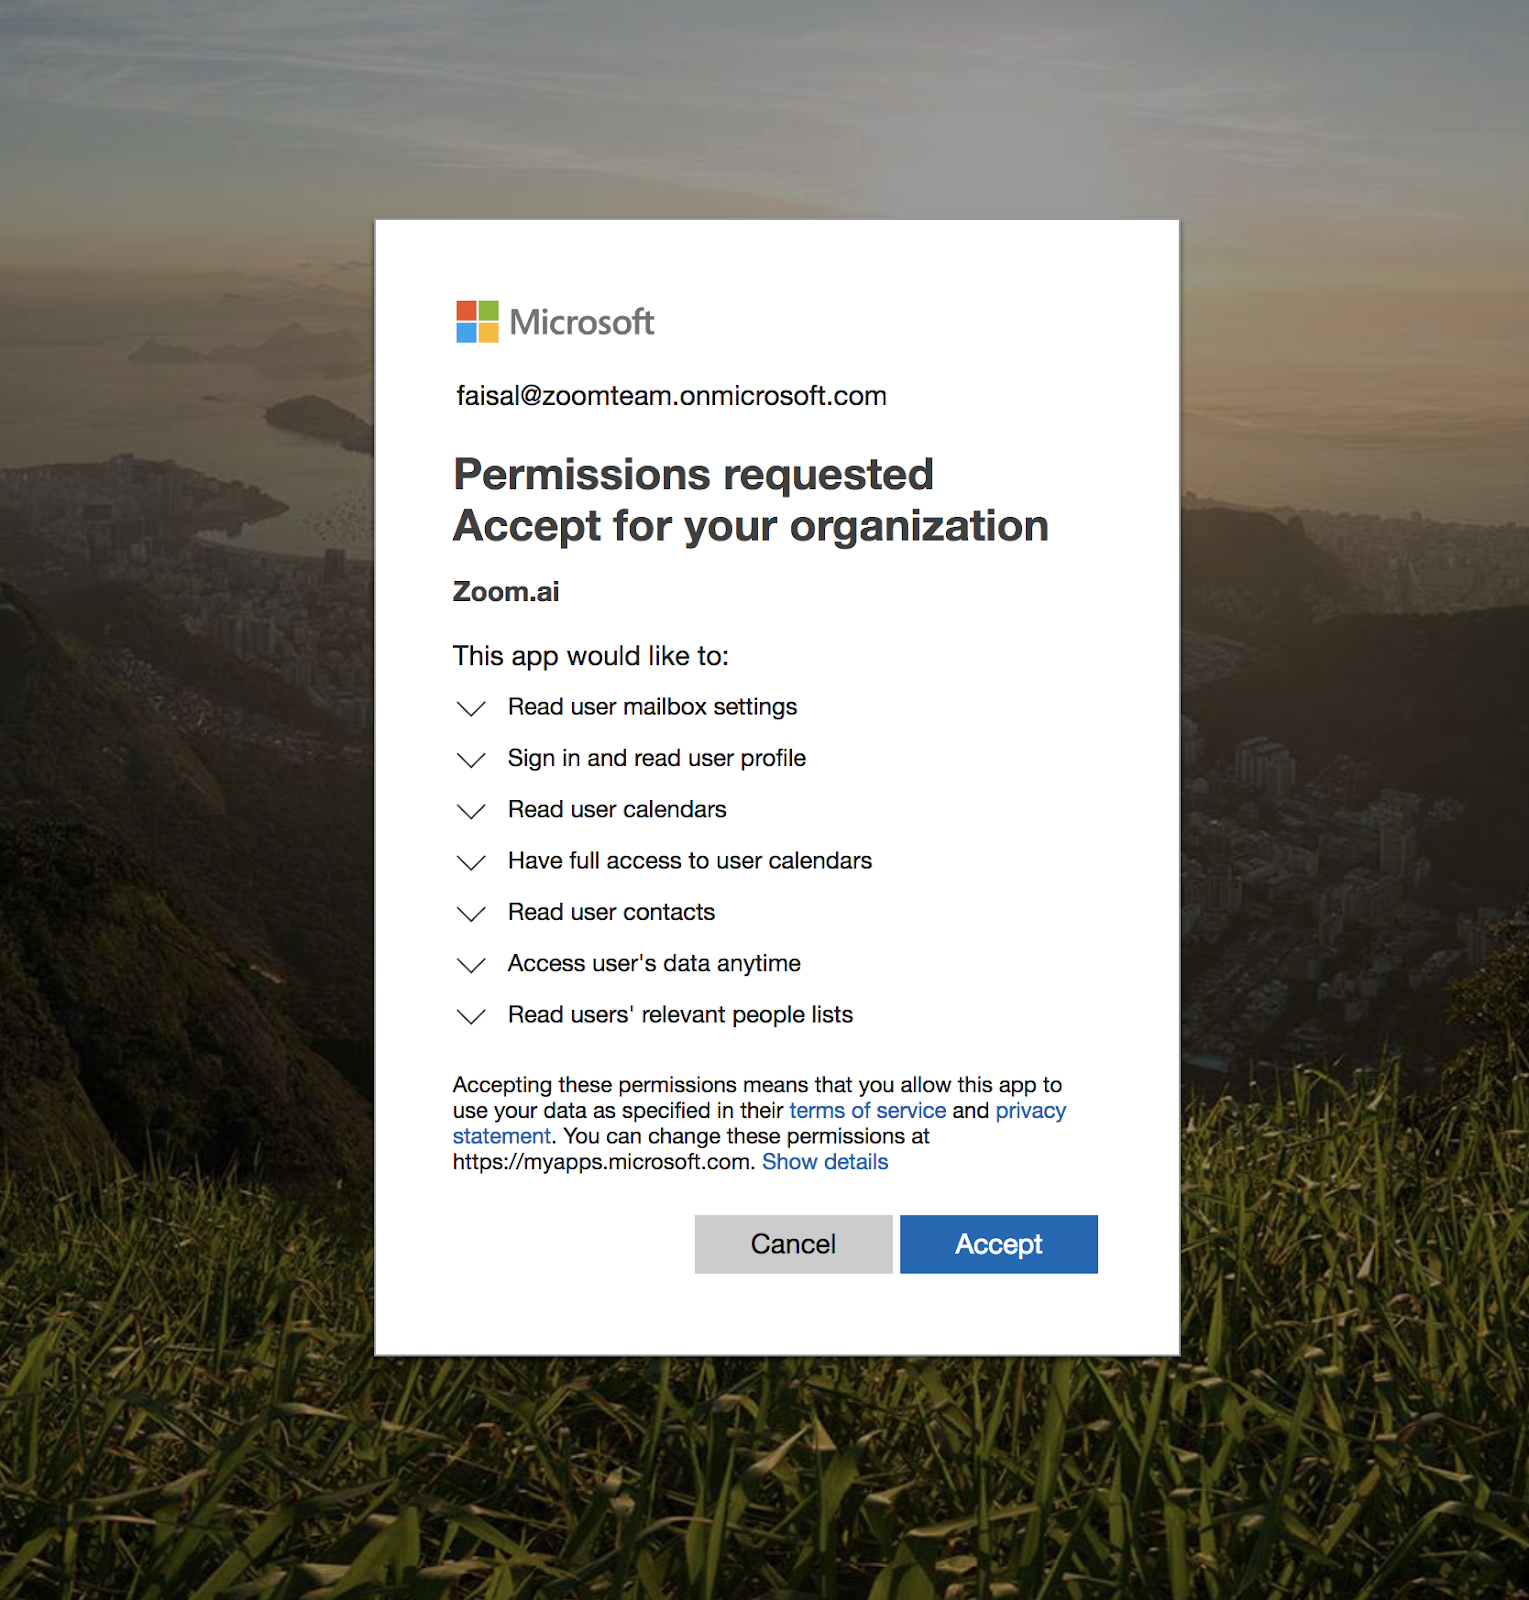Click the Read user contacts text
This screenshot has width=1529, height=1600.
(611, 912)
